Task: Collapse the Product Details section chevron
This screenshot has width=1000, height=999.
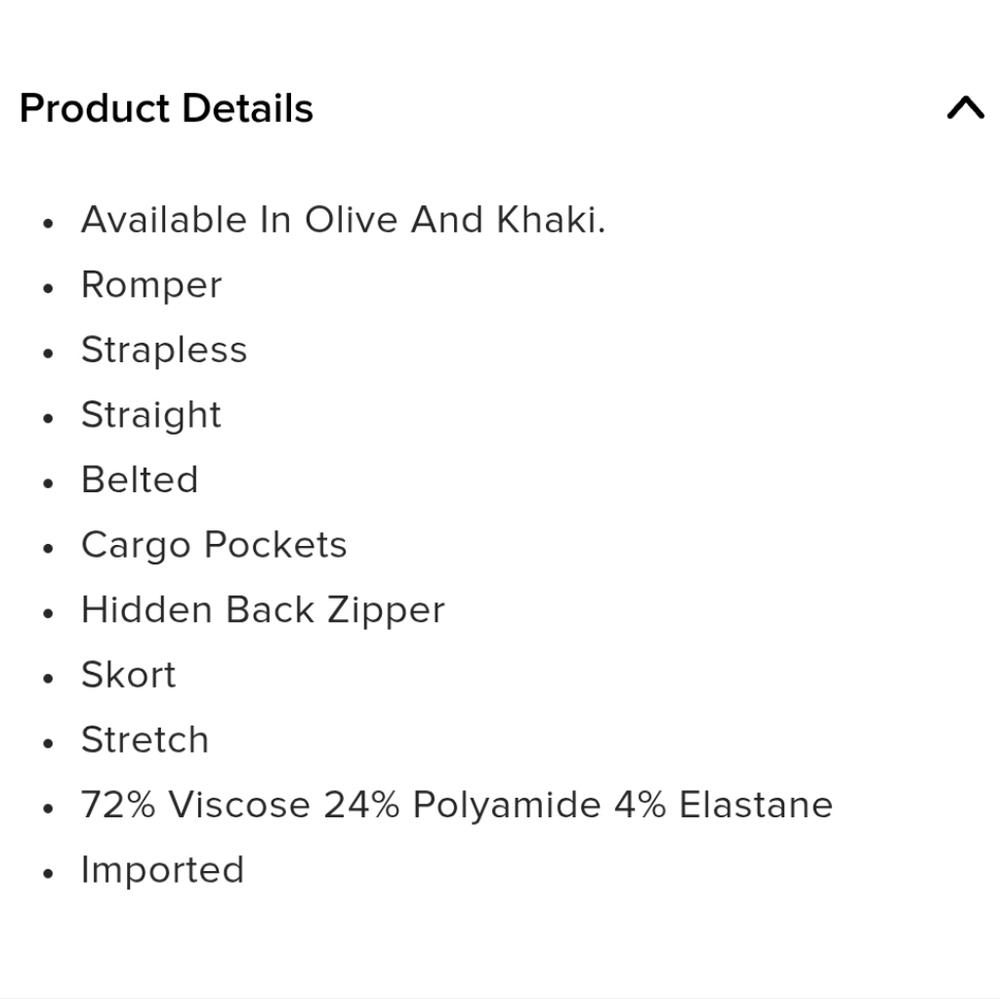Action: (965, 108)
